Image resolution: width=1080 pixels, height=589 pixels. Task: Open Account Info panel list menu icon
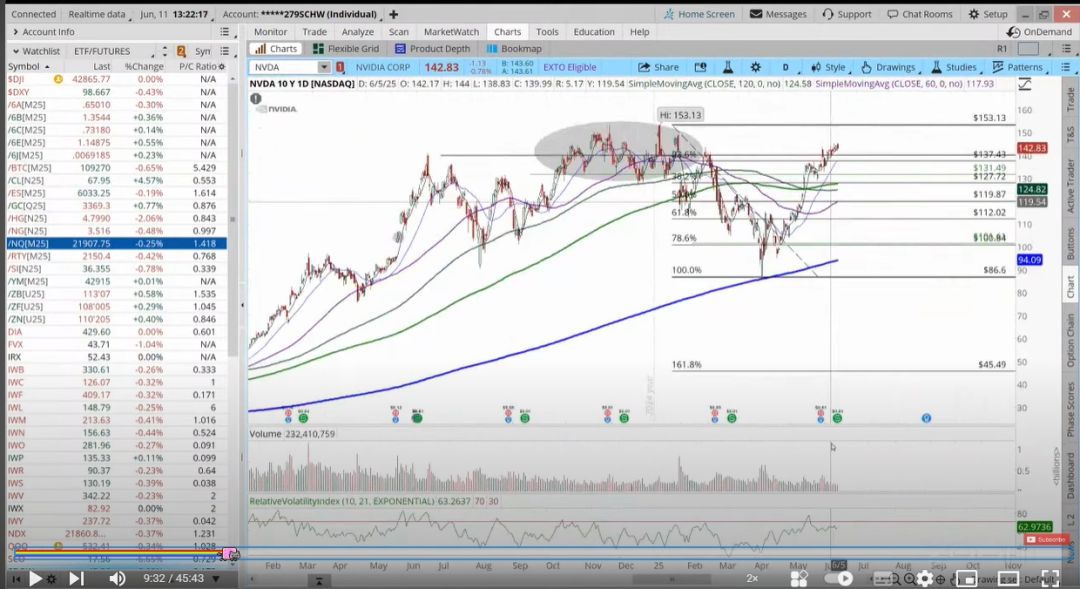(x=225, y=32)
